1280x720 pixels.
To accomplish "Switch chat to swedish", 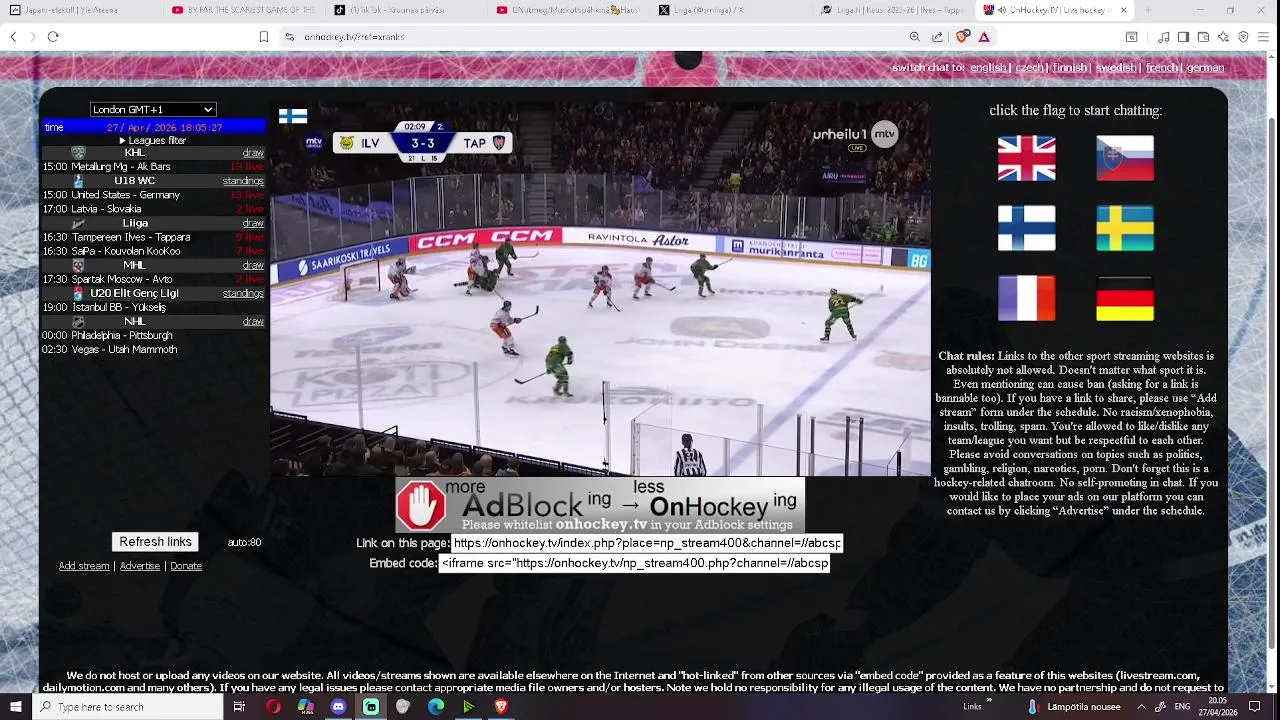I will (x=1116, y=68).
